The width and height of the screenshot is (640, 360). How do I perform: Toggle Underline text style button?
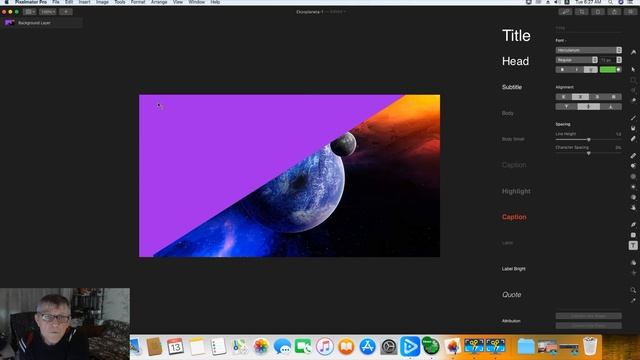coord(591,70)
